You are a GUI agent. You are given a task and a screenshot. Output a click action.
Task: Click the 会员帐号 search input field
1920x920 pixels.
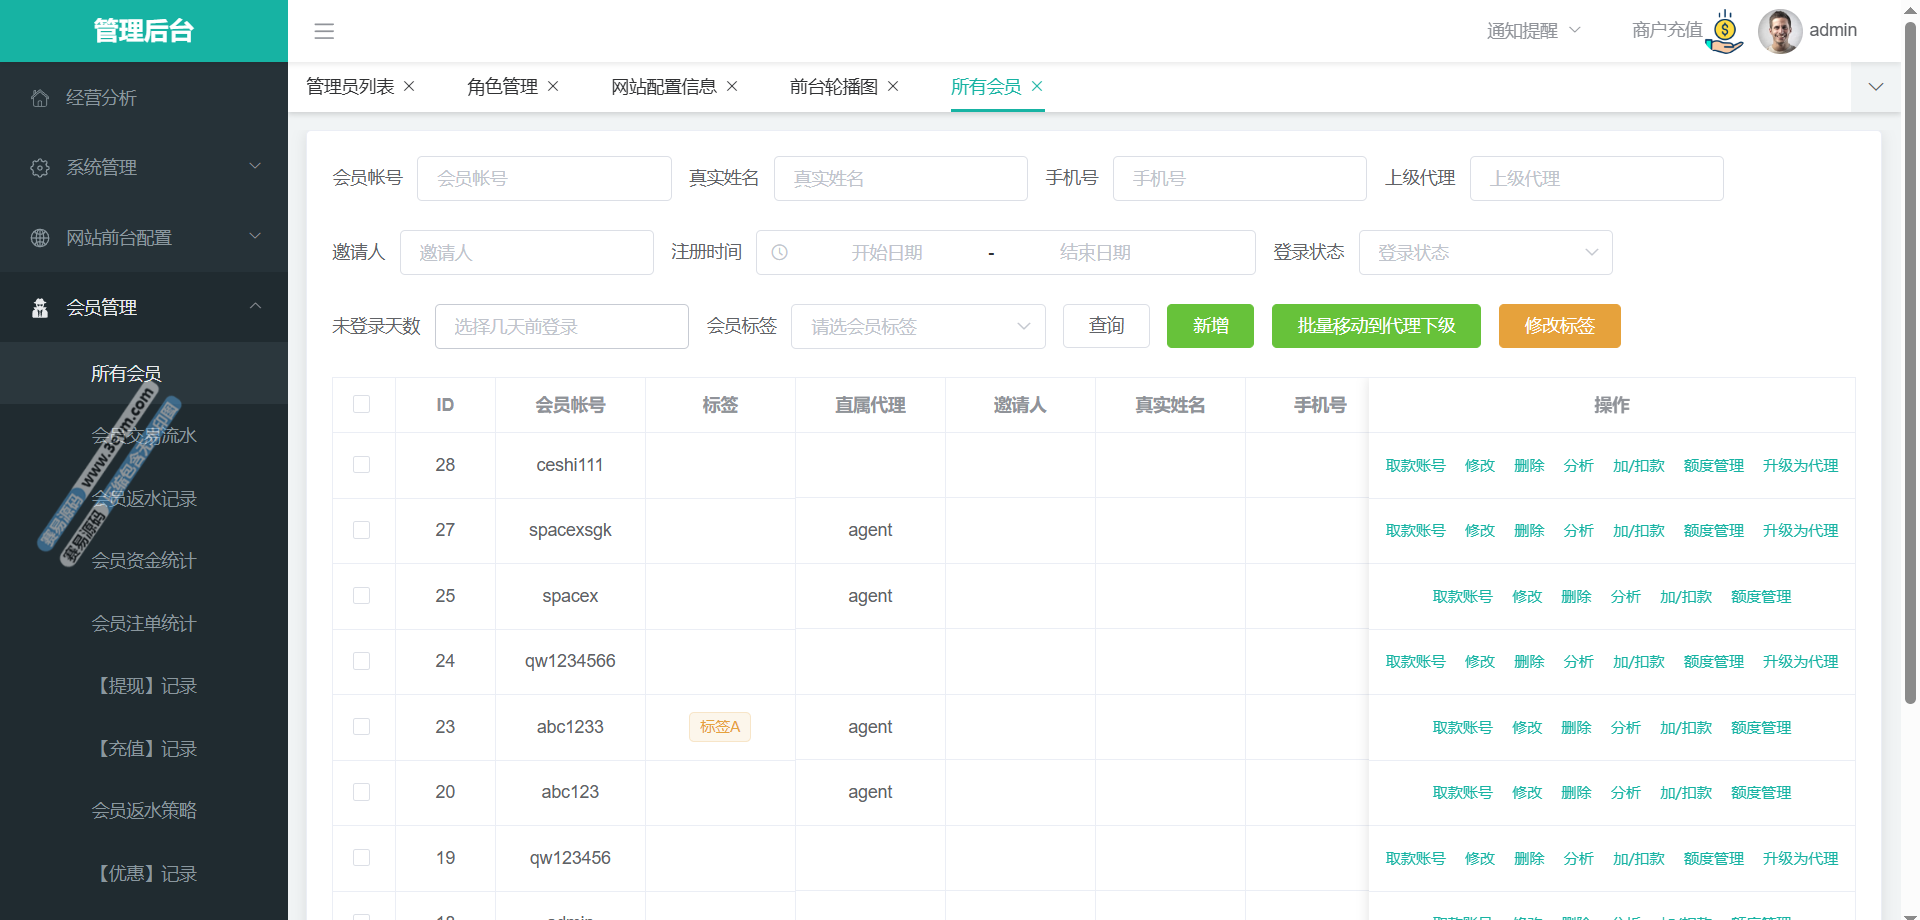[544, 179]
